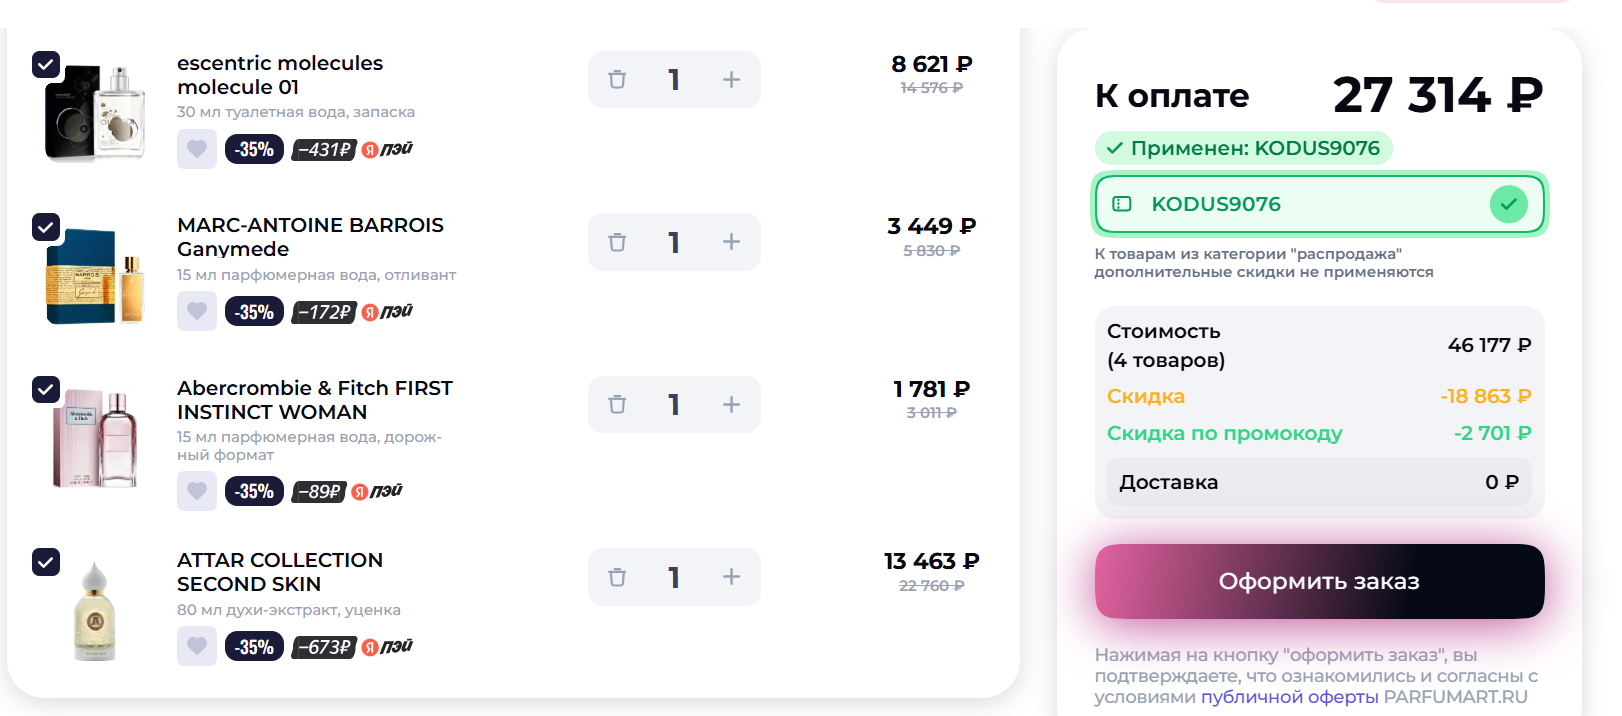Click the ATTAR COLLECTION product thumbnail

95,611
